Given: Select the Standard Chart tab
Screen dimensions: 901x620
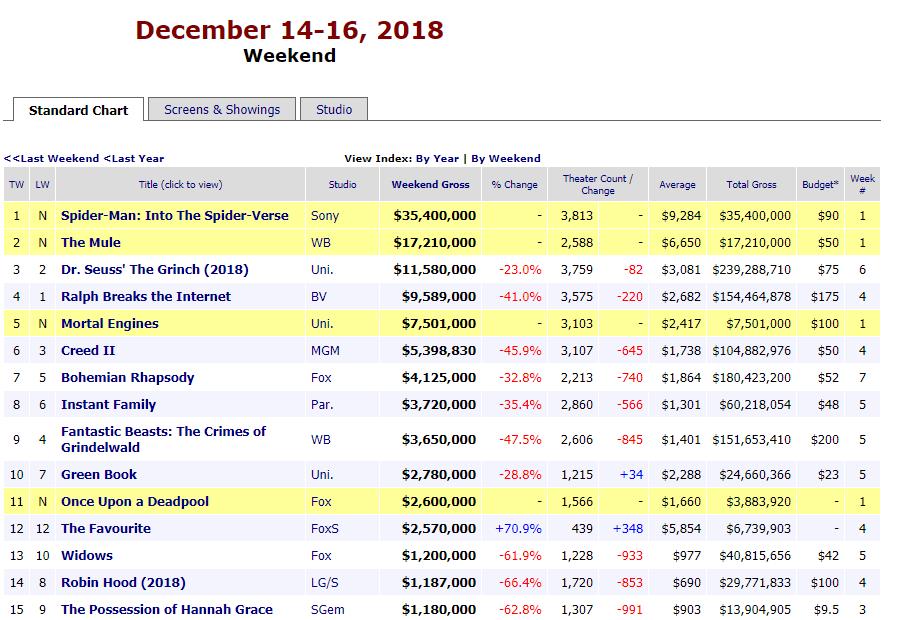Looking at the screenshot, I should click(78, 110).
